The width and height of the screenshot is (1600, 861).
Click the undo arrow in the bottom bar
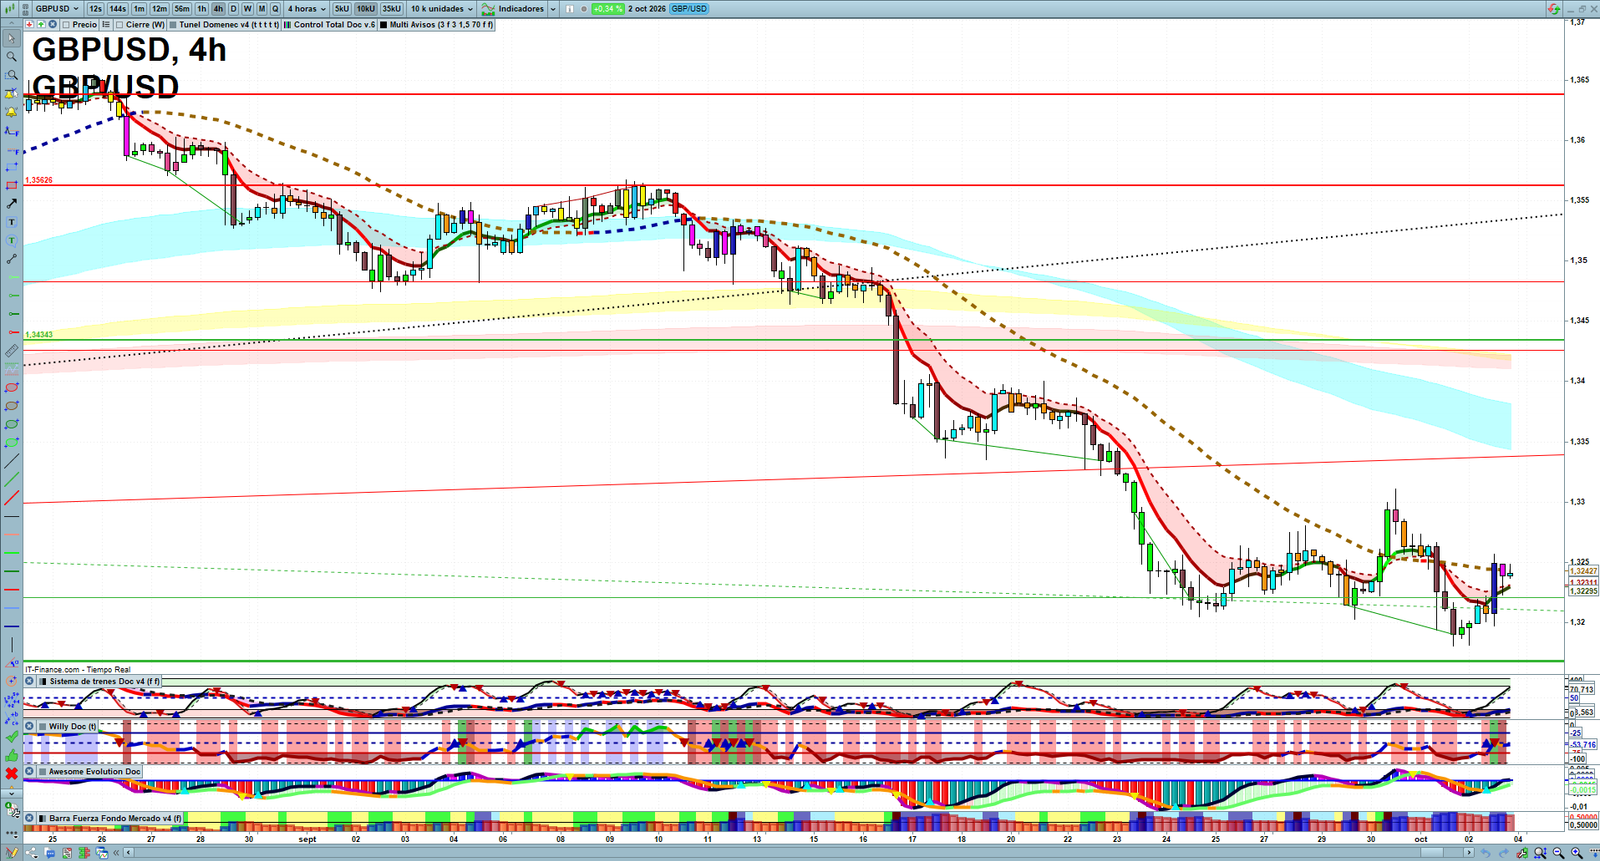point(1486,853)
